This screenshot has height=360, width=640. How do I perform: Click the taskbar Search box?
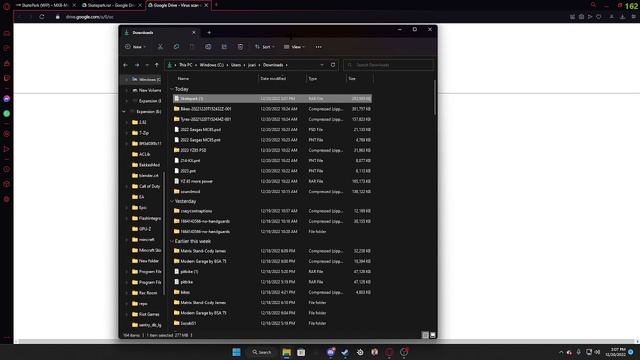tap(262, 352)
